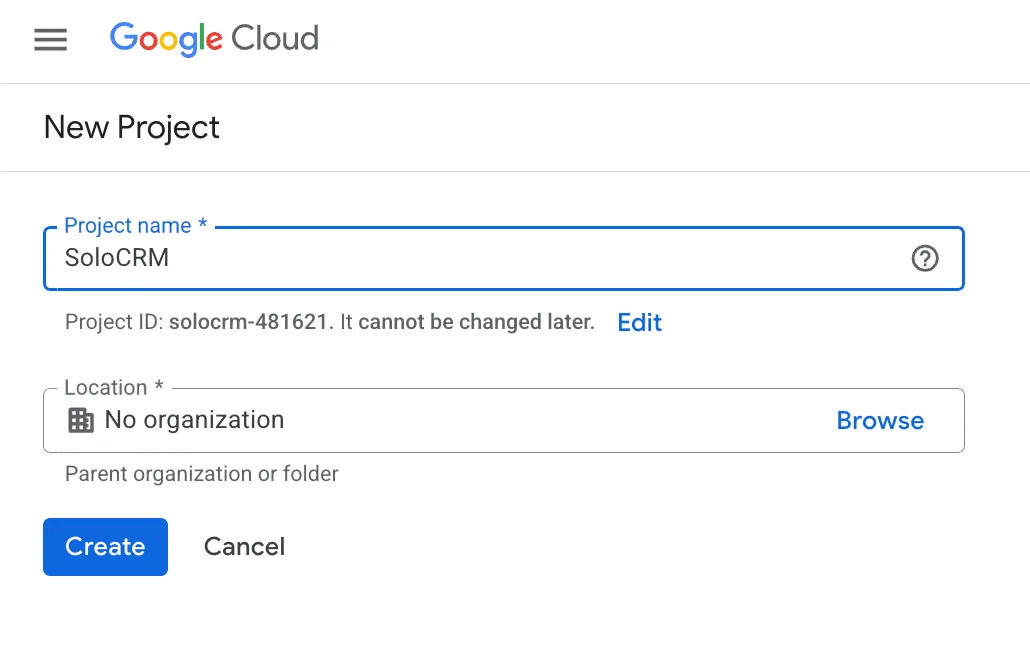This screenshot has width=1030, height=668.
Task: Click the Parent organization or folder hint text
Action: 201,474
